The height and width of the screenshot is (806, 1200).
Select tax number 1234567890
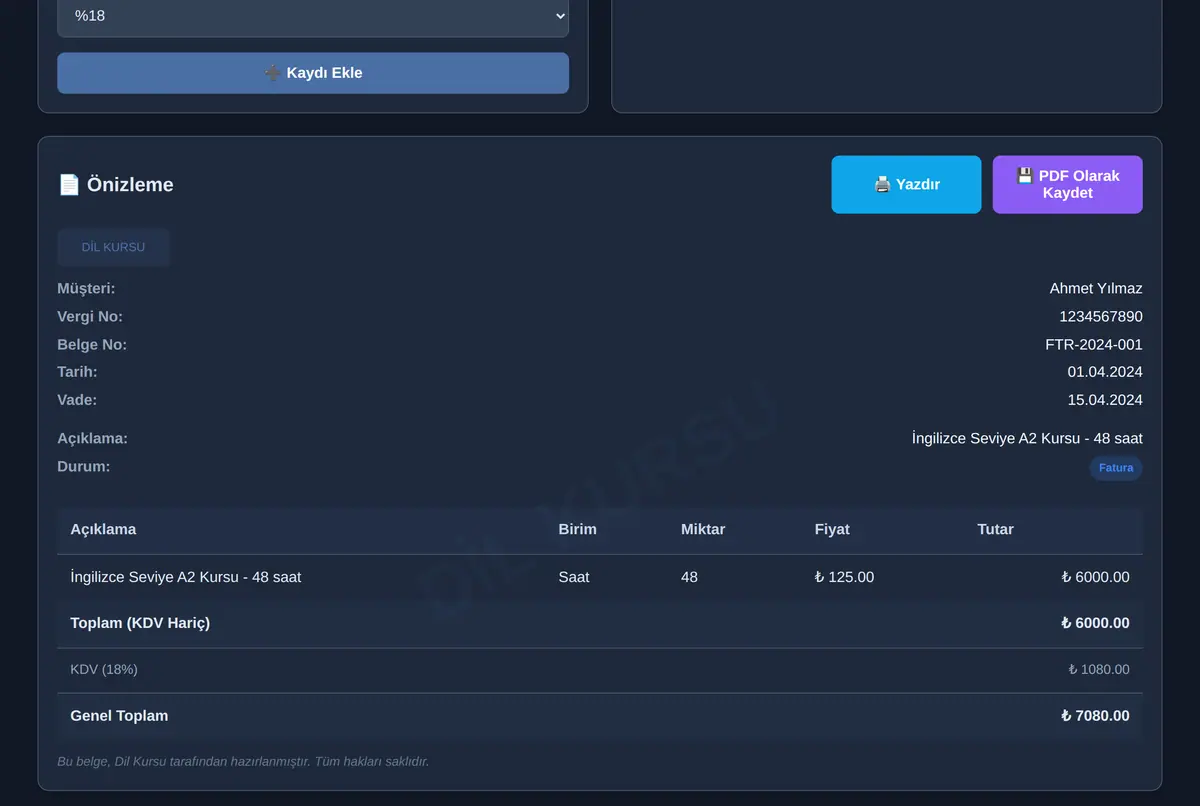point(1101,316)
